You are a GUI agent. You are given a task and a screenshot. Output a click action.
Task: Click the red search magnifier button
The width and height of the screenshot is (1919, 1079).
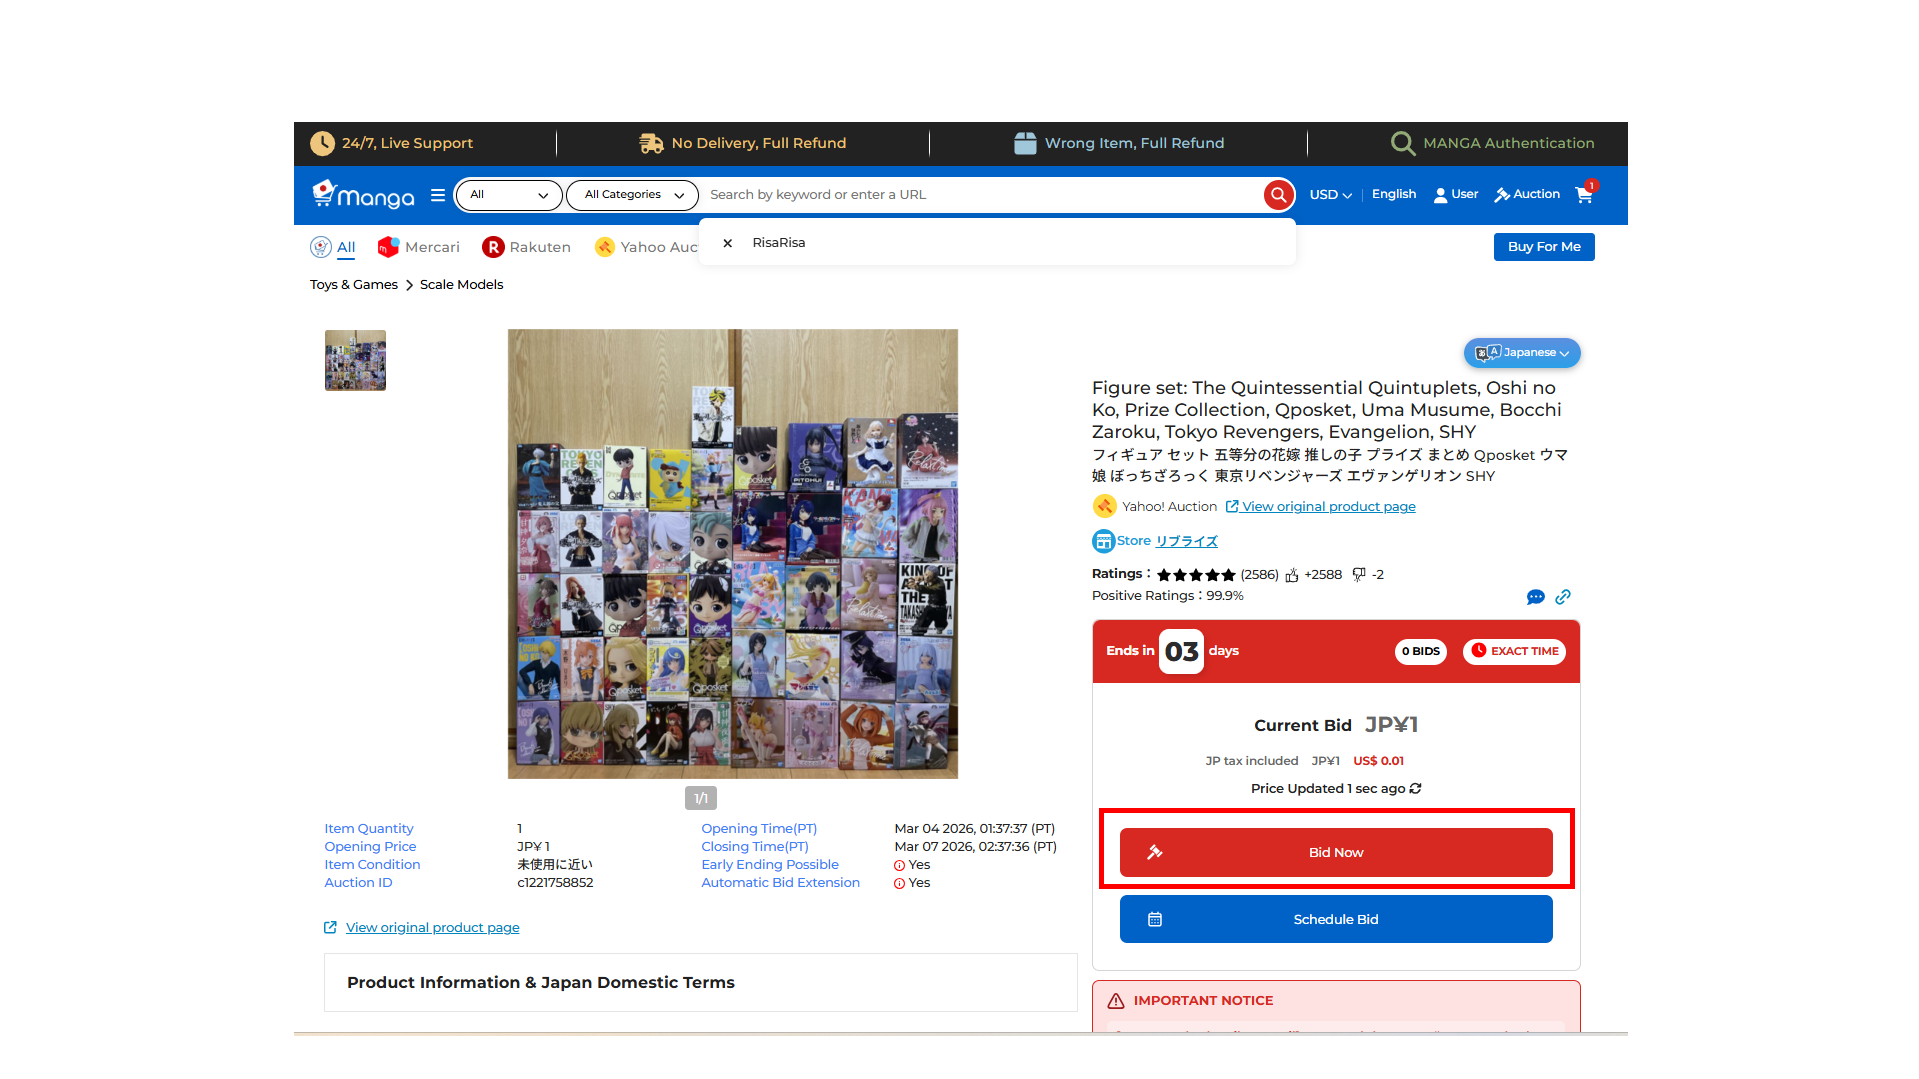pos(1278,195)
